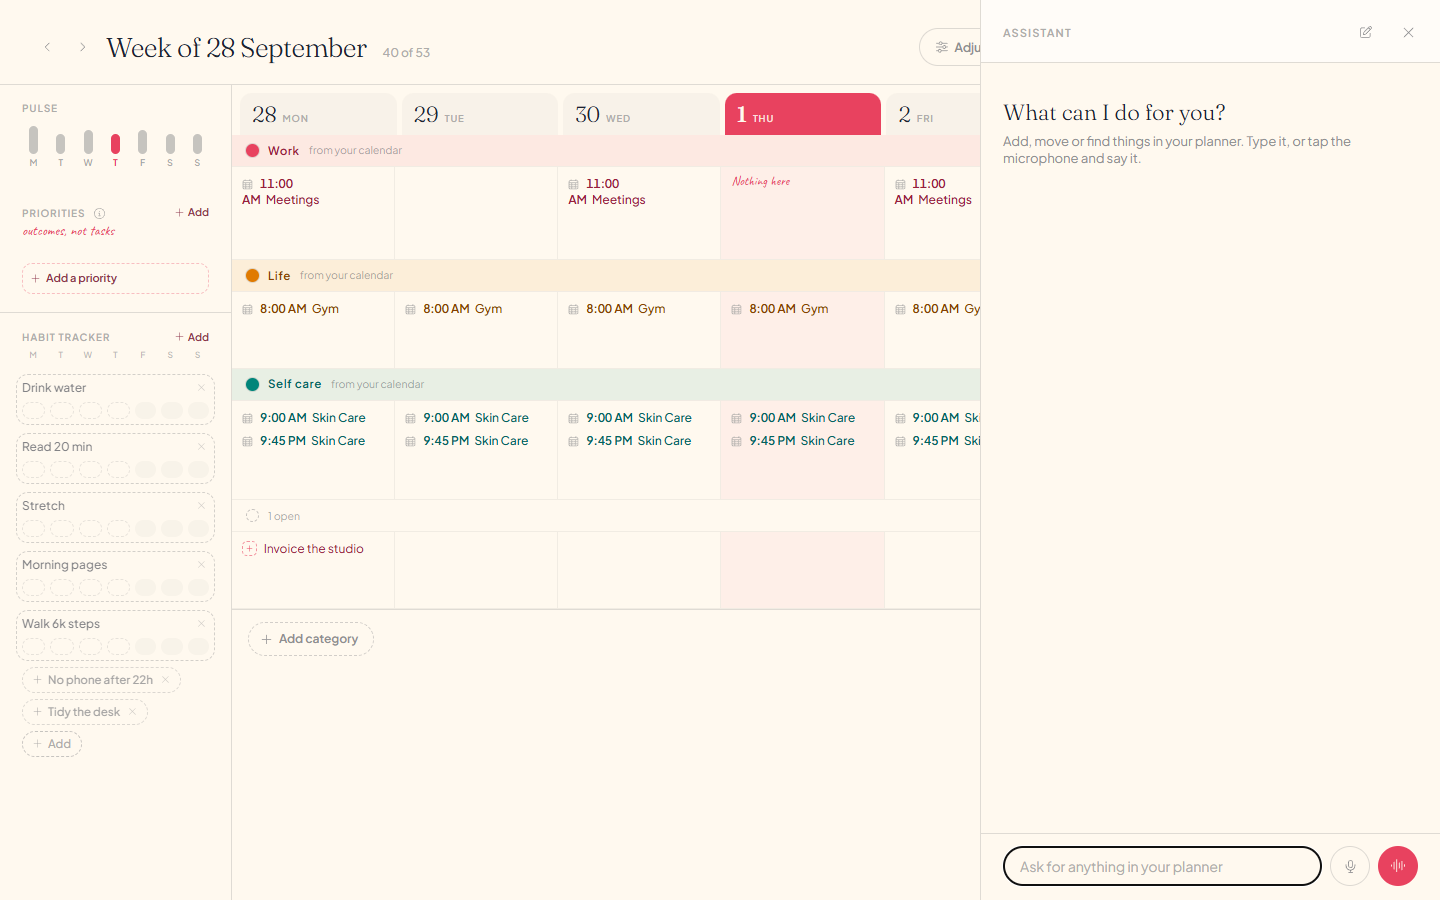Expand the 1 open tasks row

(606, 516)
